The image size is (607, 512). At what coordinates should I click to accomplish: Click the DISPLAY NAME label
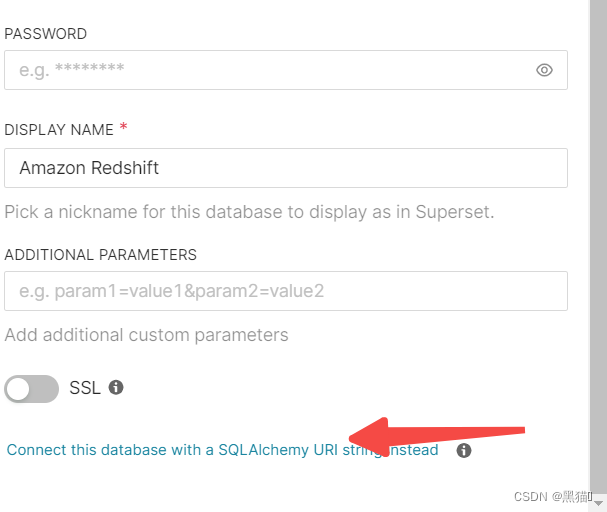click(x=59, y=130)
